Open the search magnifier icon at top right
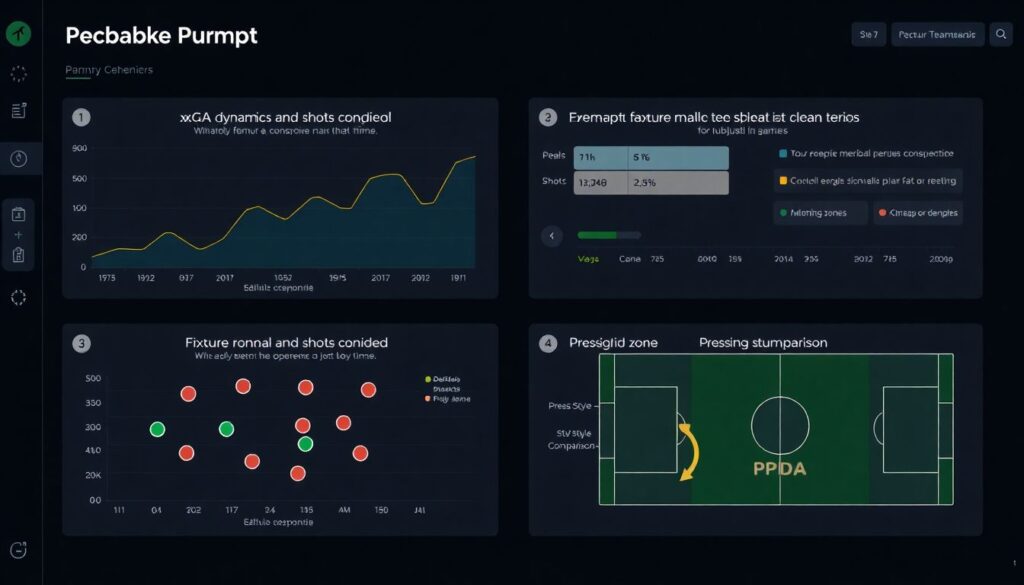This screenshot has height=585, width=1024. pyautogui.click(x=1001, y=35)
